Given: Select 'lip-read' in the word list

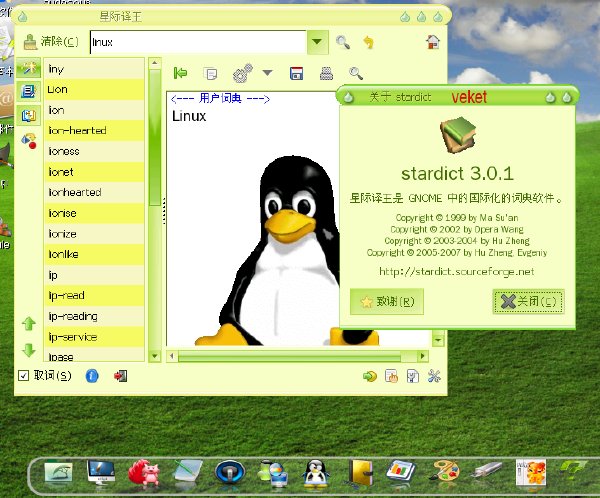Looking at the screenshot, I should pyautogui.click(x=94, y=296).
